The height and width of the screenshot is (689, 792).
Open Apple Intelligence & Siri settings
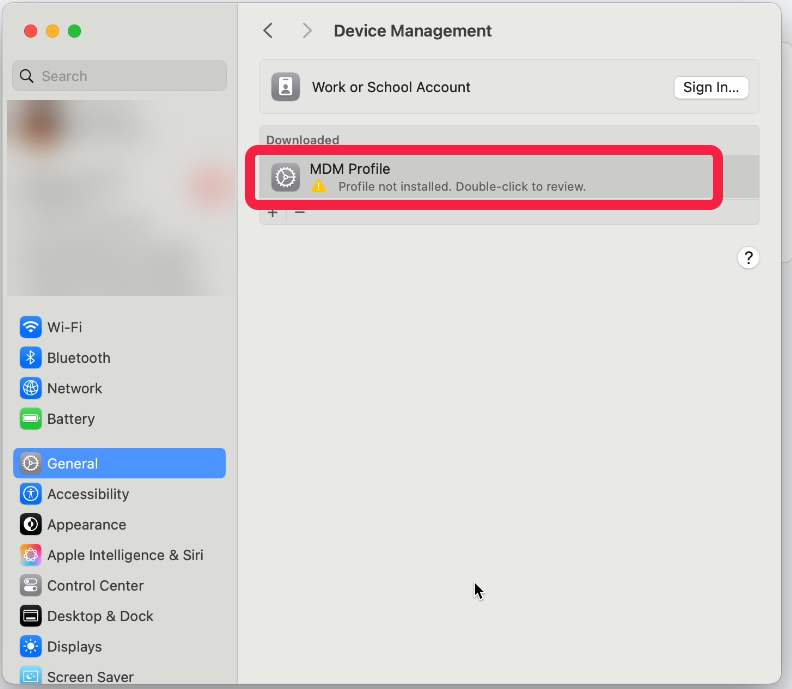(x=119, y=555)
